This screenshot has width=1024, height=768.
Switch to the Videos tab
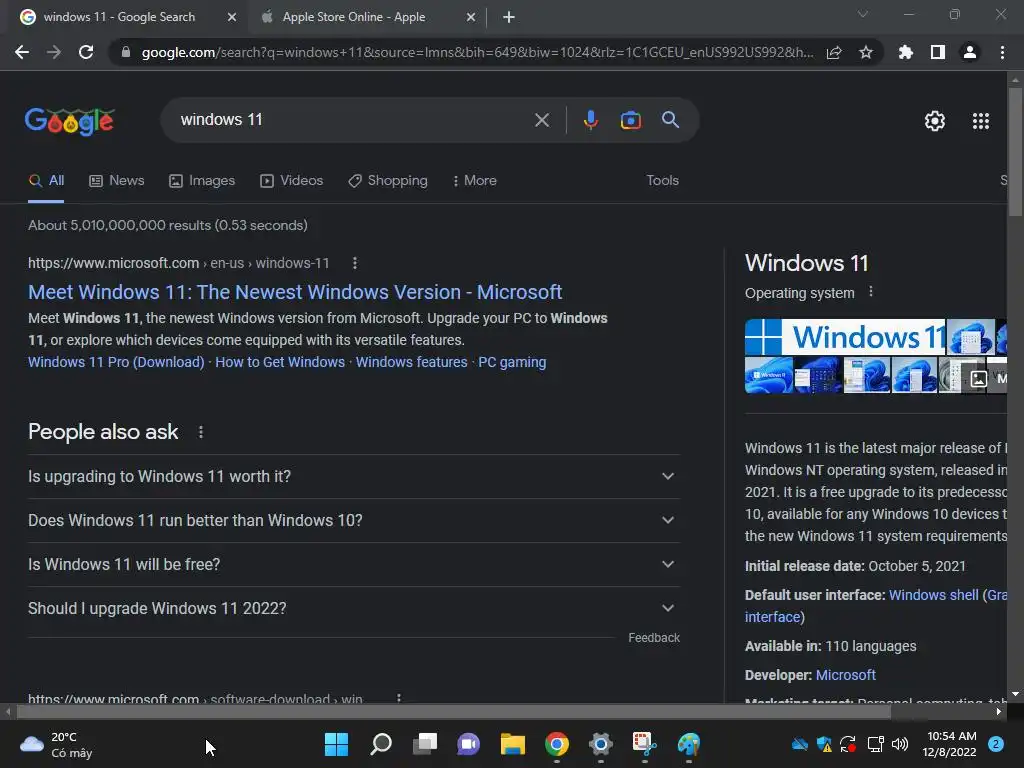[291, 181]
